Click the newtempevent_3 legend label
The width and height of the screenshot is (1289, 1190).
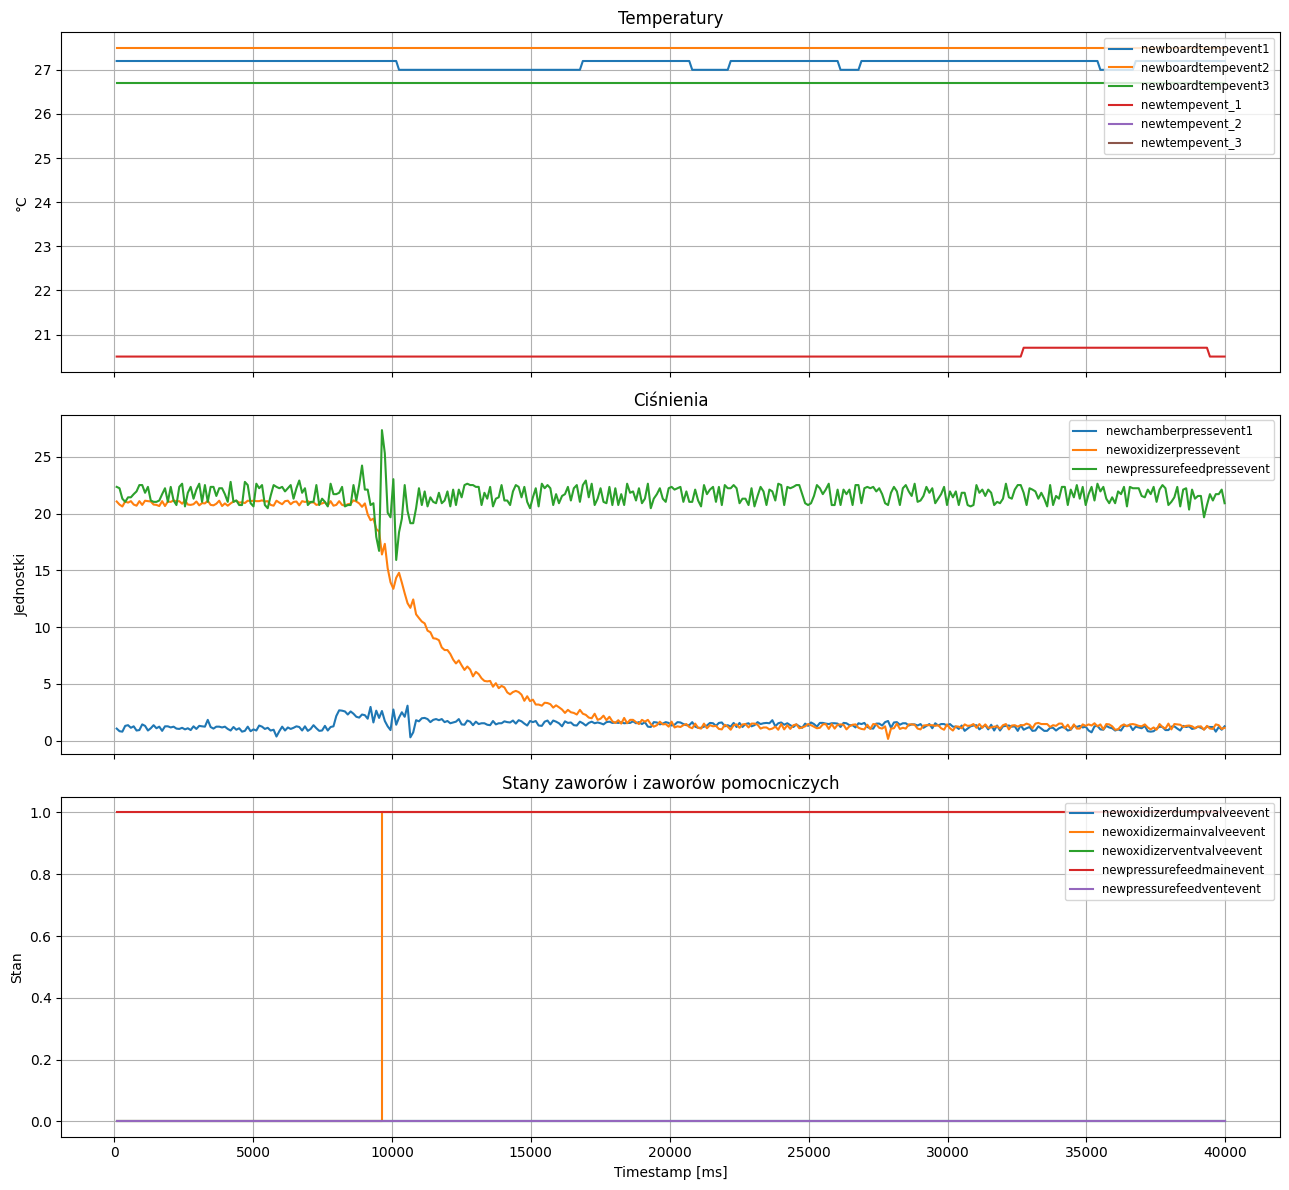point(1191,143)
